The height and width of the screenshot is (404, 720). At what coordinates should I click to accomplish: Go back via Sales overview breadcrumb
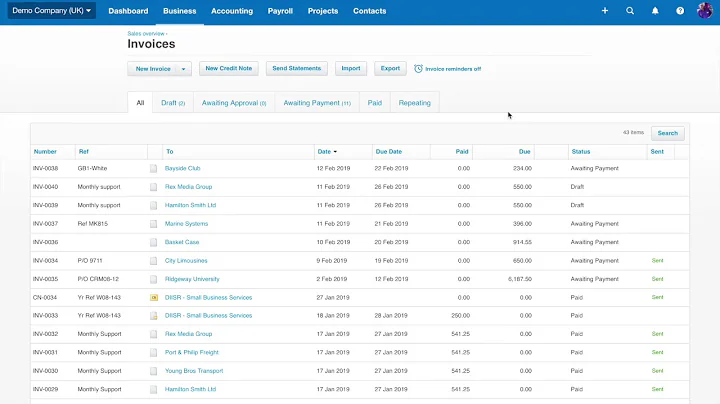(146, 34)
